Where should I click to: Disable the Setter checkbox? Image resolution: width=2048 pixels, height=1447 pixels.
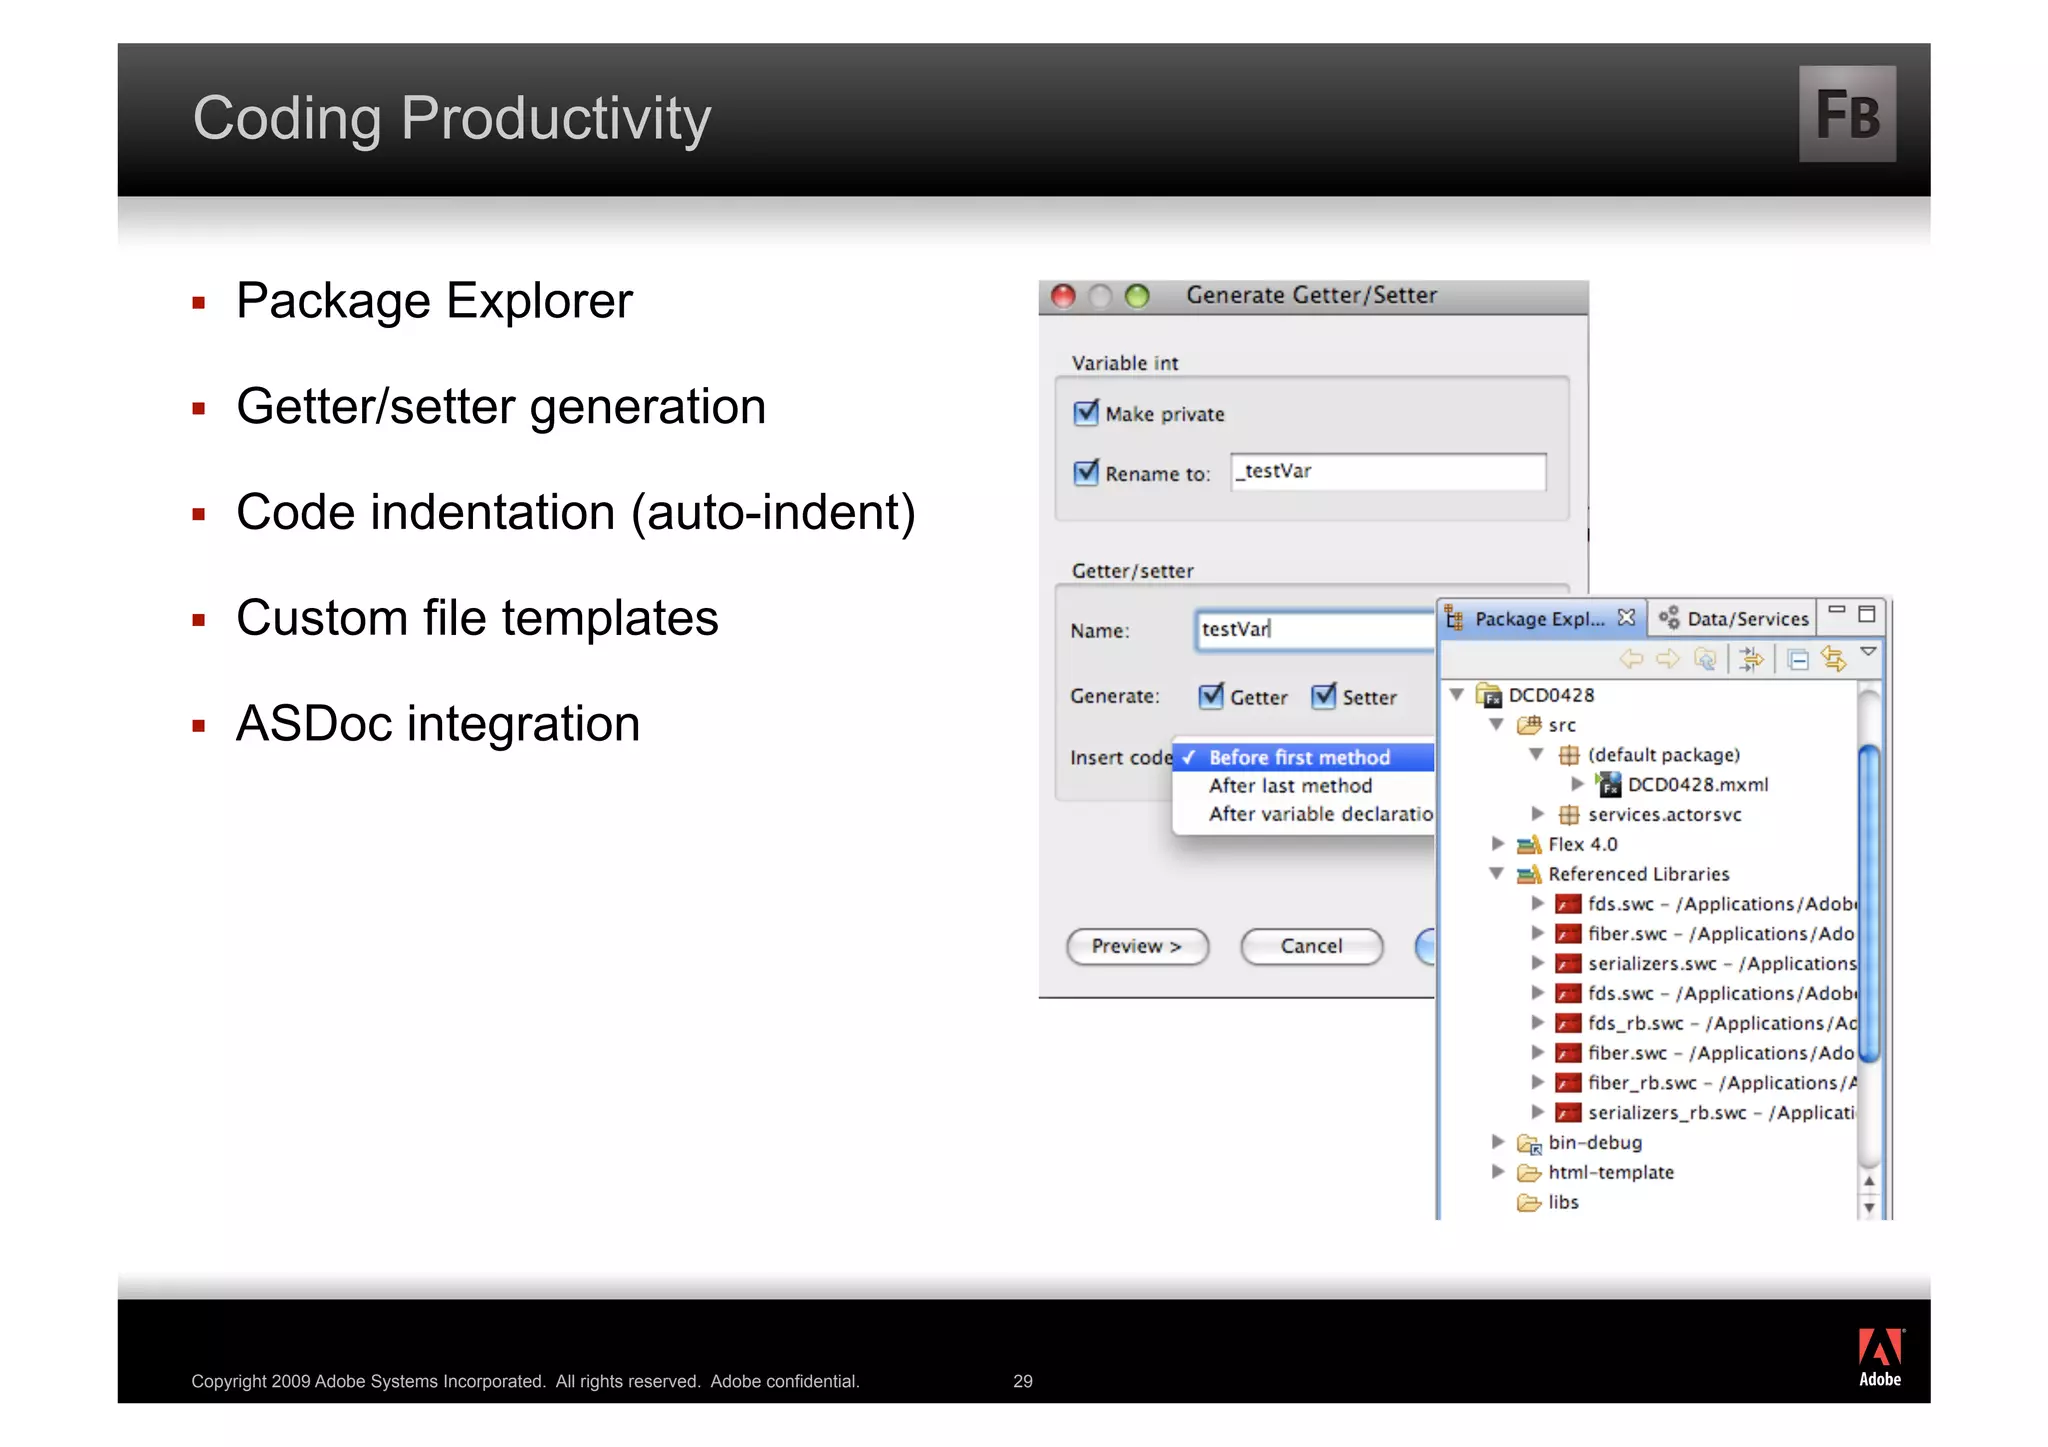click(x=1323, y=696)
